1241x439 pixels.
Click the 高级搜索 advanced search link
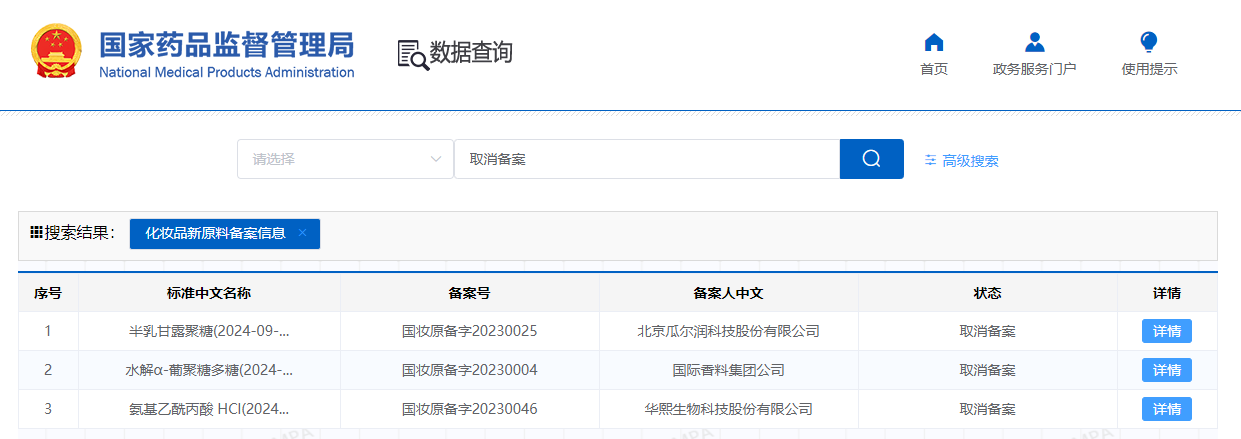tap(969, 160)
